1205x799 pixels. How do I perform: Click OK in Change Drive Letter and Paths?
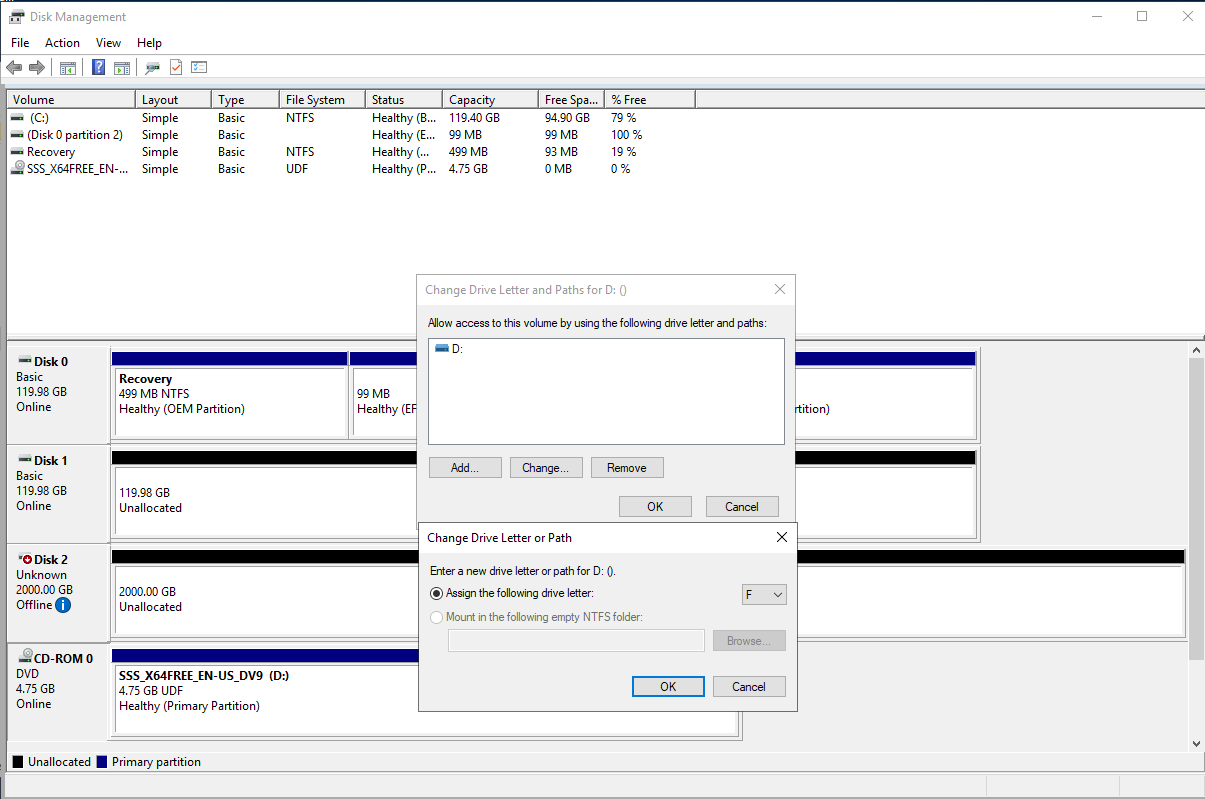tap(655, 506)
